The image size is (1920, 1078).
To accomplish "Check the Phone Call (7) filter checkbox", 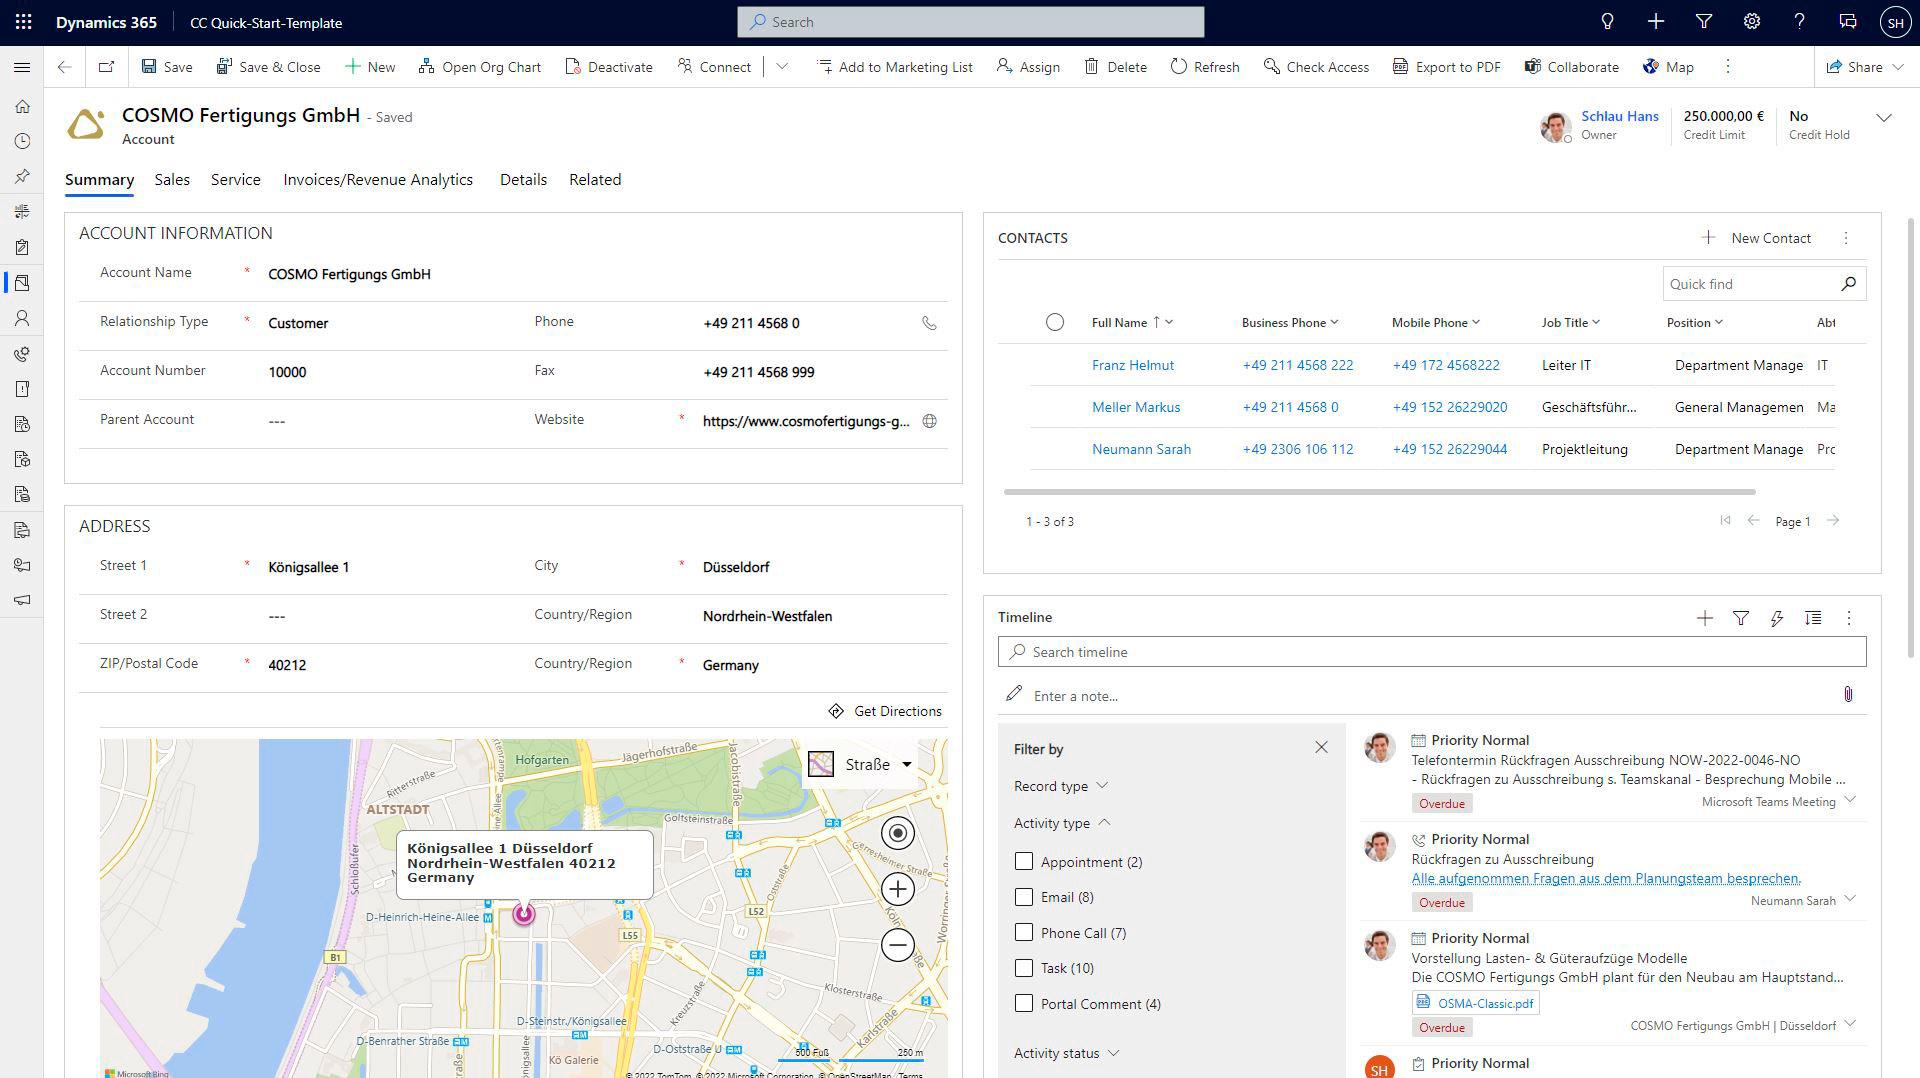I will click(x=1023, y=932).
